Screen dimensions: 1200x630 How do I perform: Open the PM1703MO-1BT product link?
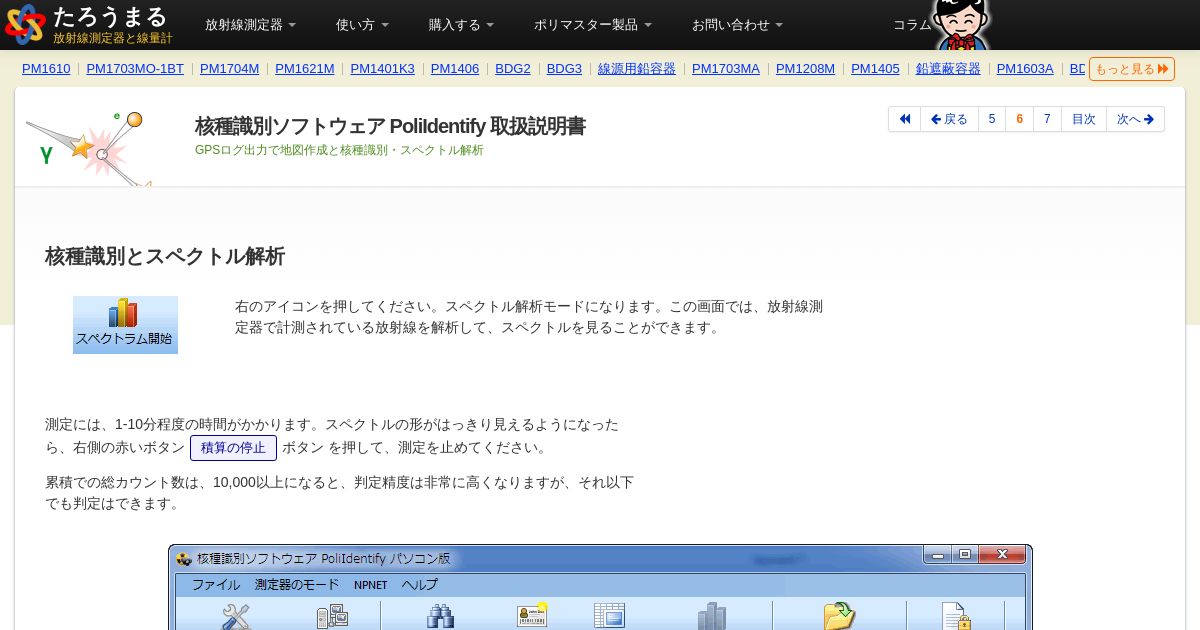pyautogui.click(x=135, y=69)
